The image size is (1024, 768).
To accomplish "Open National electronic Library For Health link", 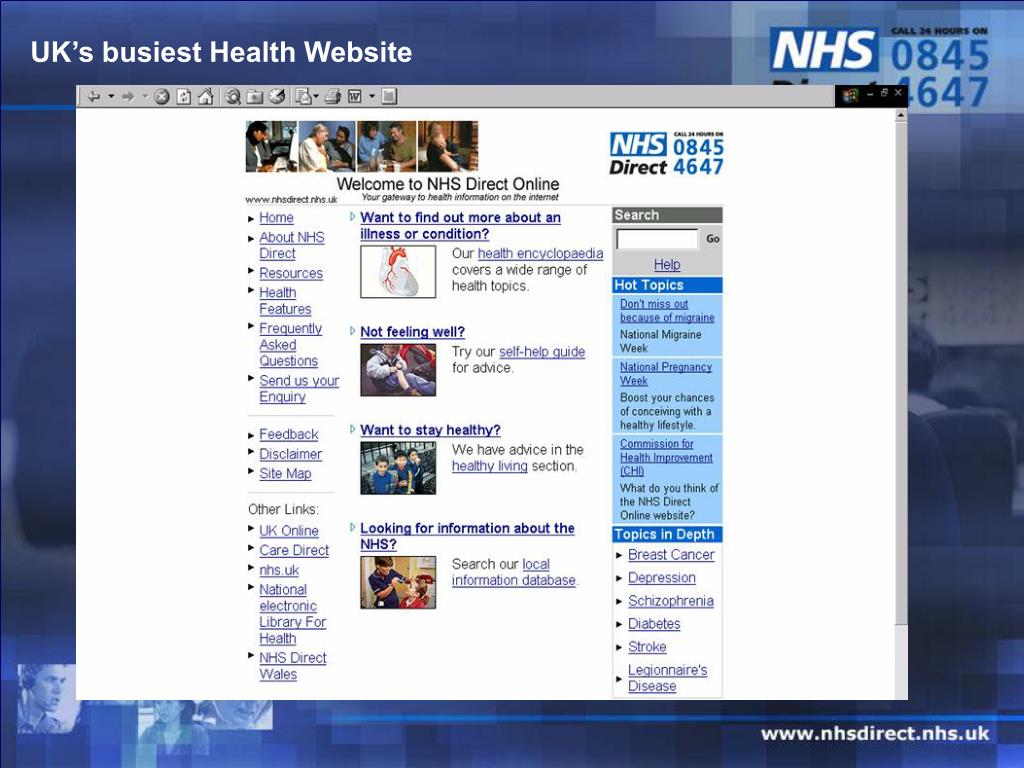I will (x=293, y=614).
